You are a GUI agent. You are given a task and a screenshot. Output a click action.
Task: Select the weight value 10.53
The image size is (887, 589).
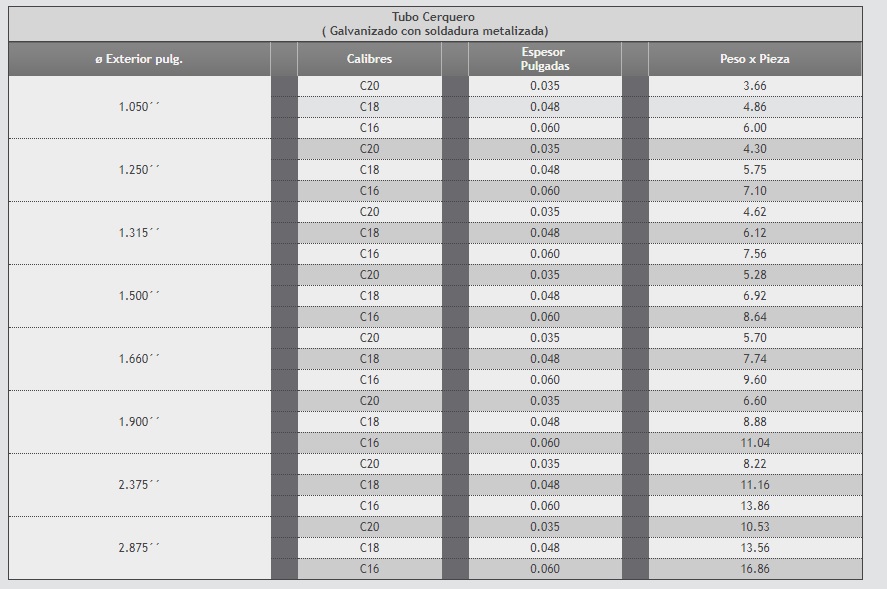[x=755, y=527]
